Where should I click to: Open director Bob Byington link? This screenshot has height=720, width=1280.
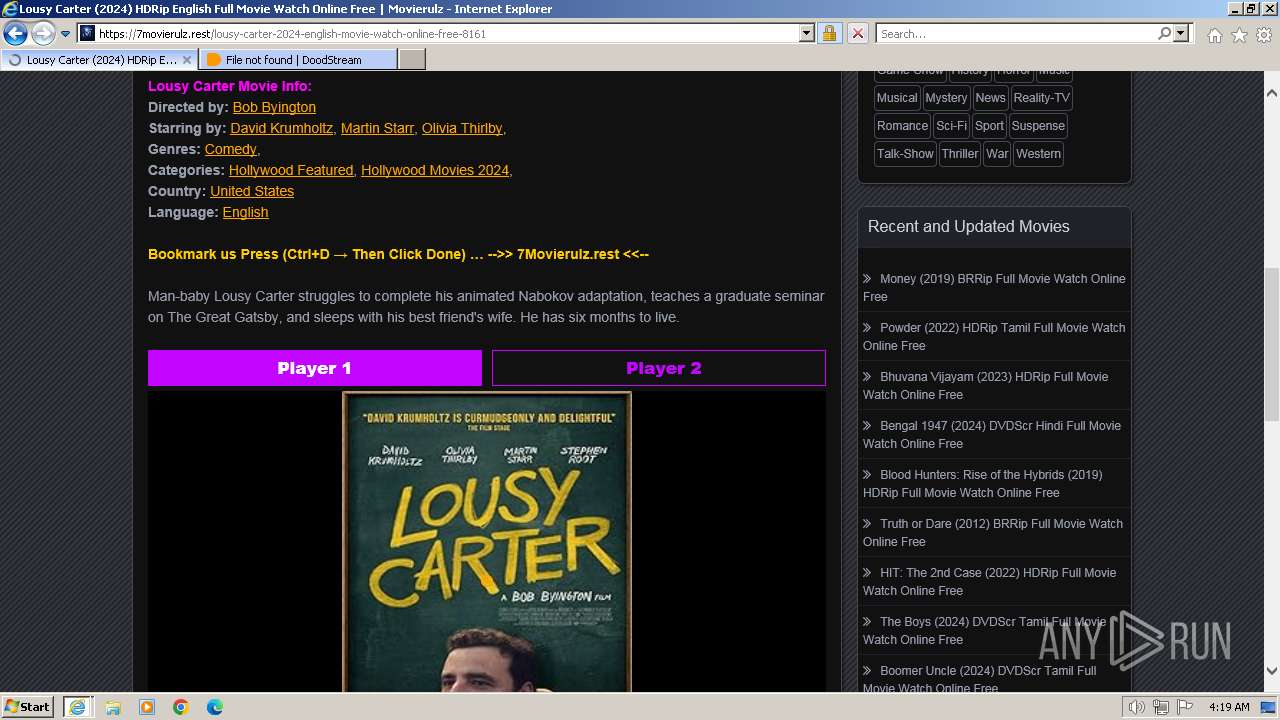pyautogui.click(x=274, y=107)
